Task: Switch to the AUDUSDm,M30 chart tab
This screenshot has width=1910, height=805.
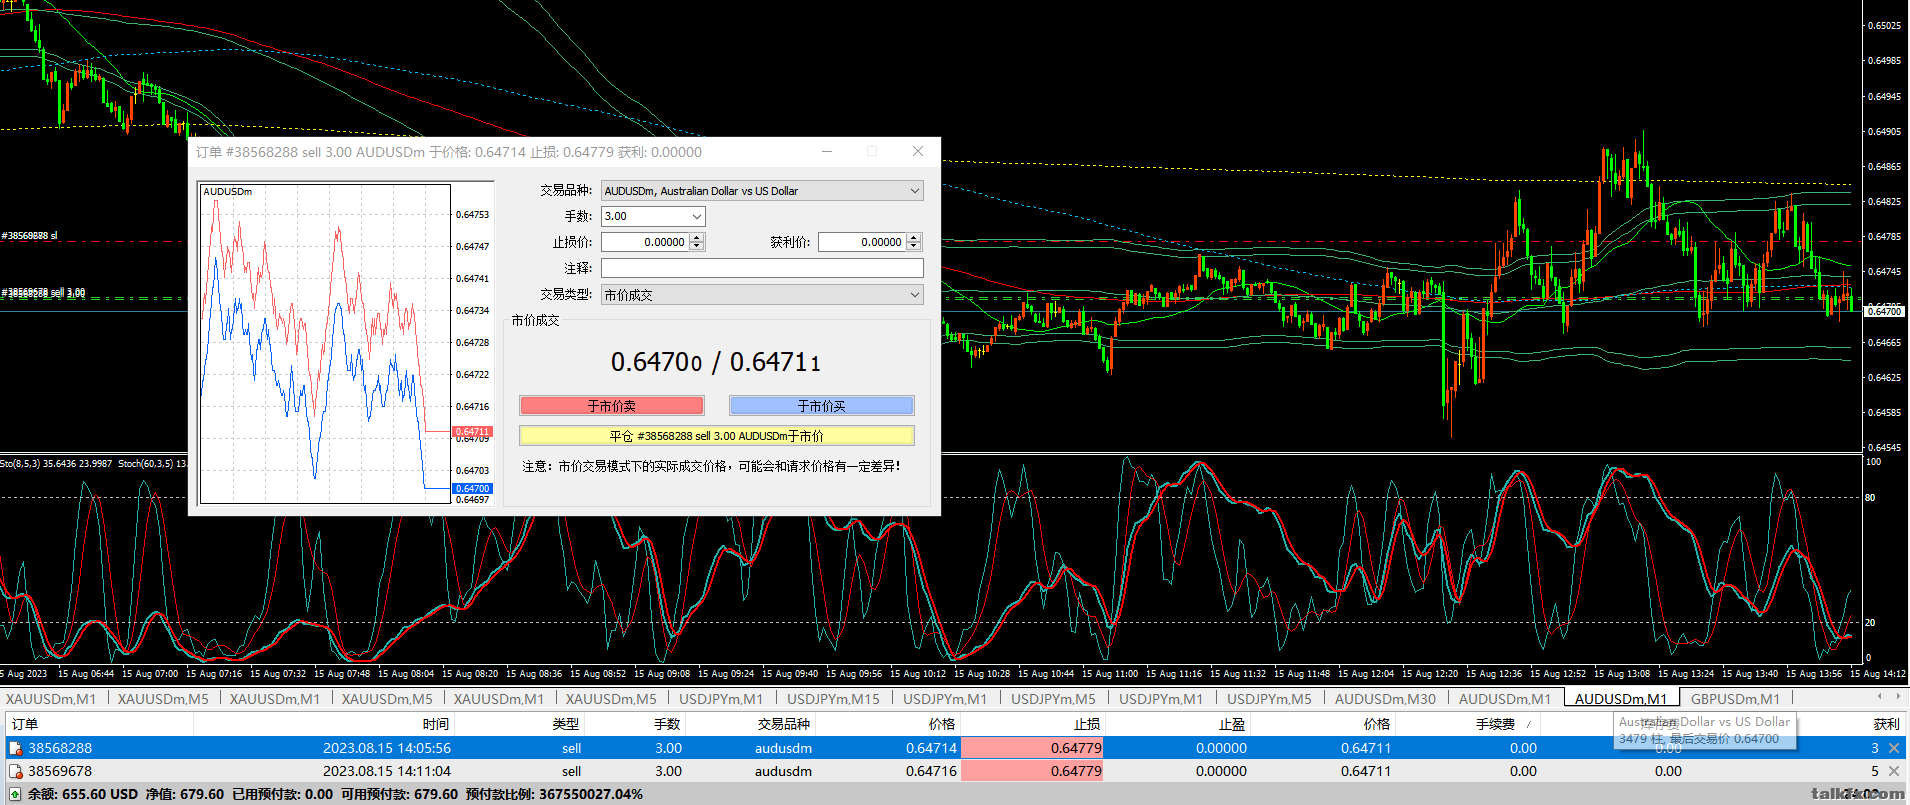Action: (1385, 699)
